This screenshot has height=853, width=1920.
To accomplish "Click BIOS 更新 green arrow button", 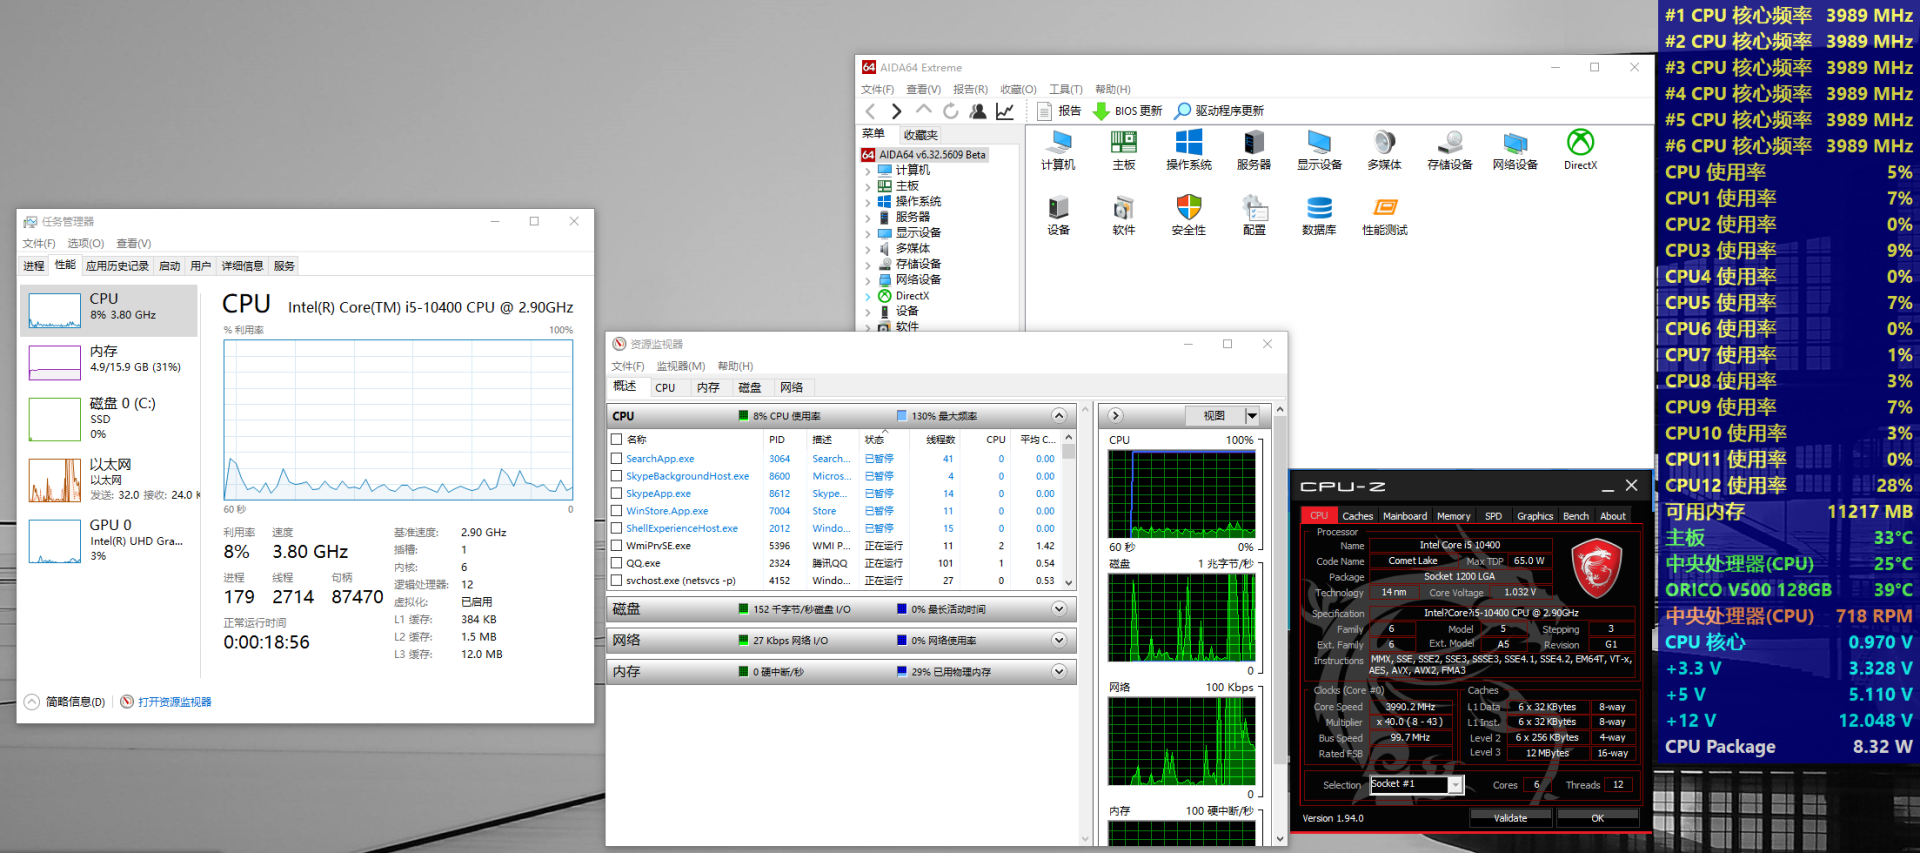I will pos(1127,111).
